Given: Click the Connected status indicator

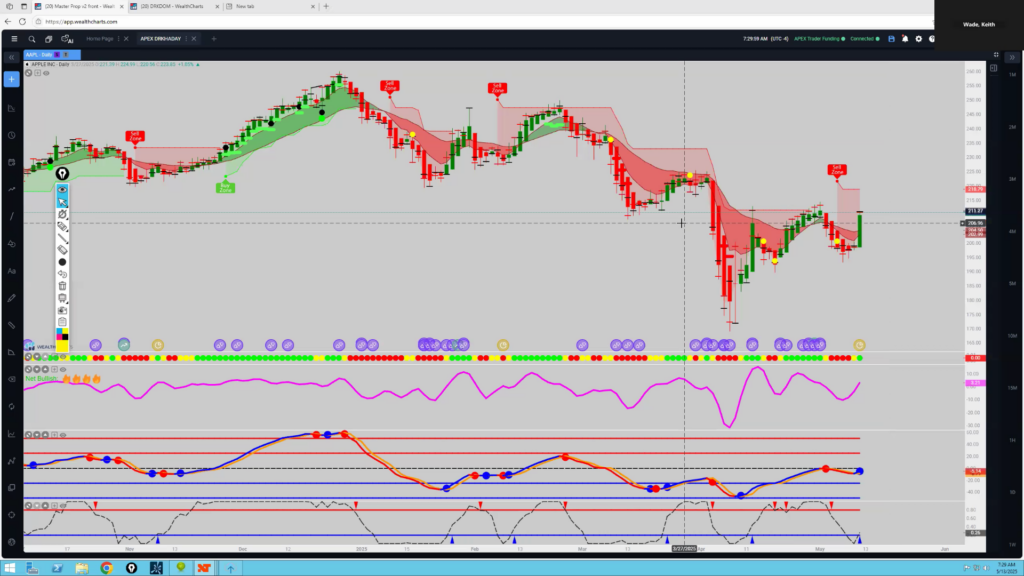Looking at the screenshot, I should tap(864, 39).
